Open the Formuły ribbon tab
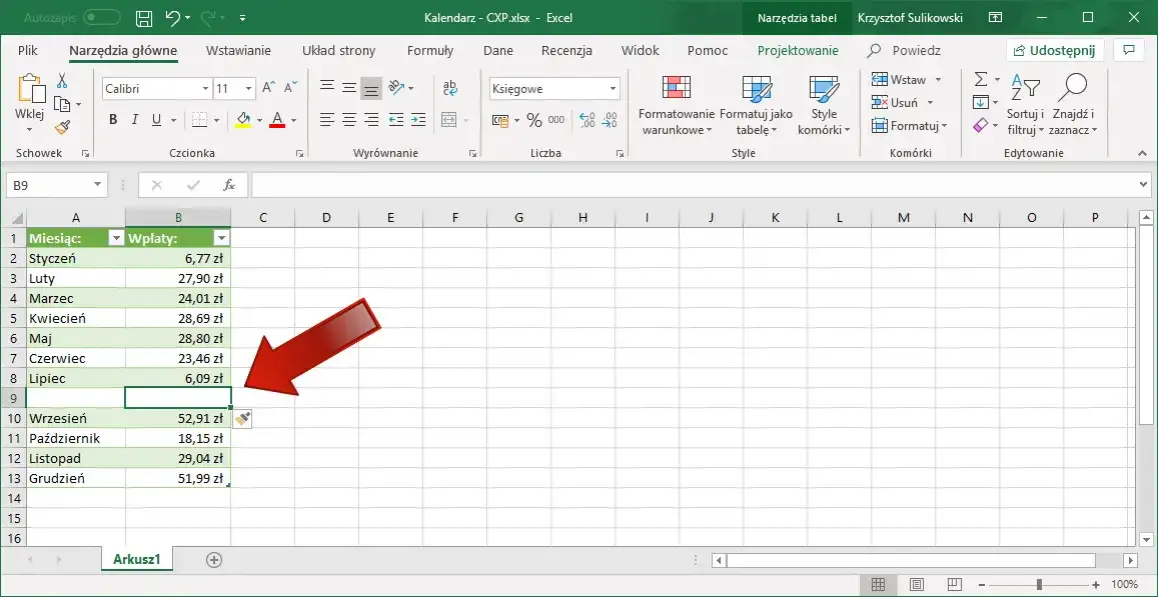The image size is (1158, 597). 430,51
